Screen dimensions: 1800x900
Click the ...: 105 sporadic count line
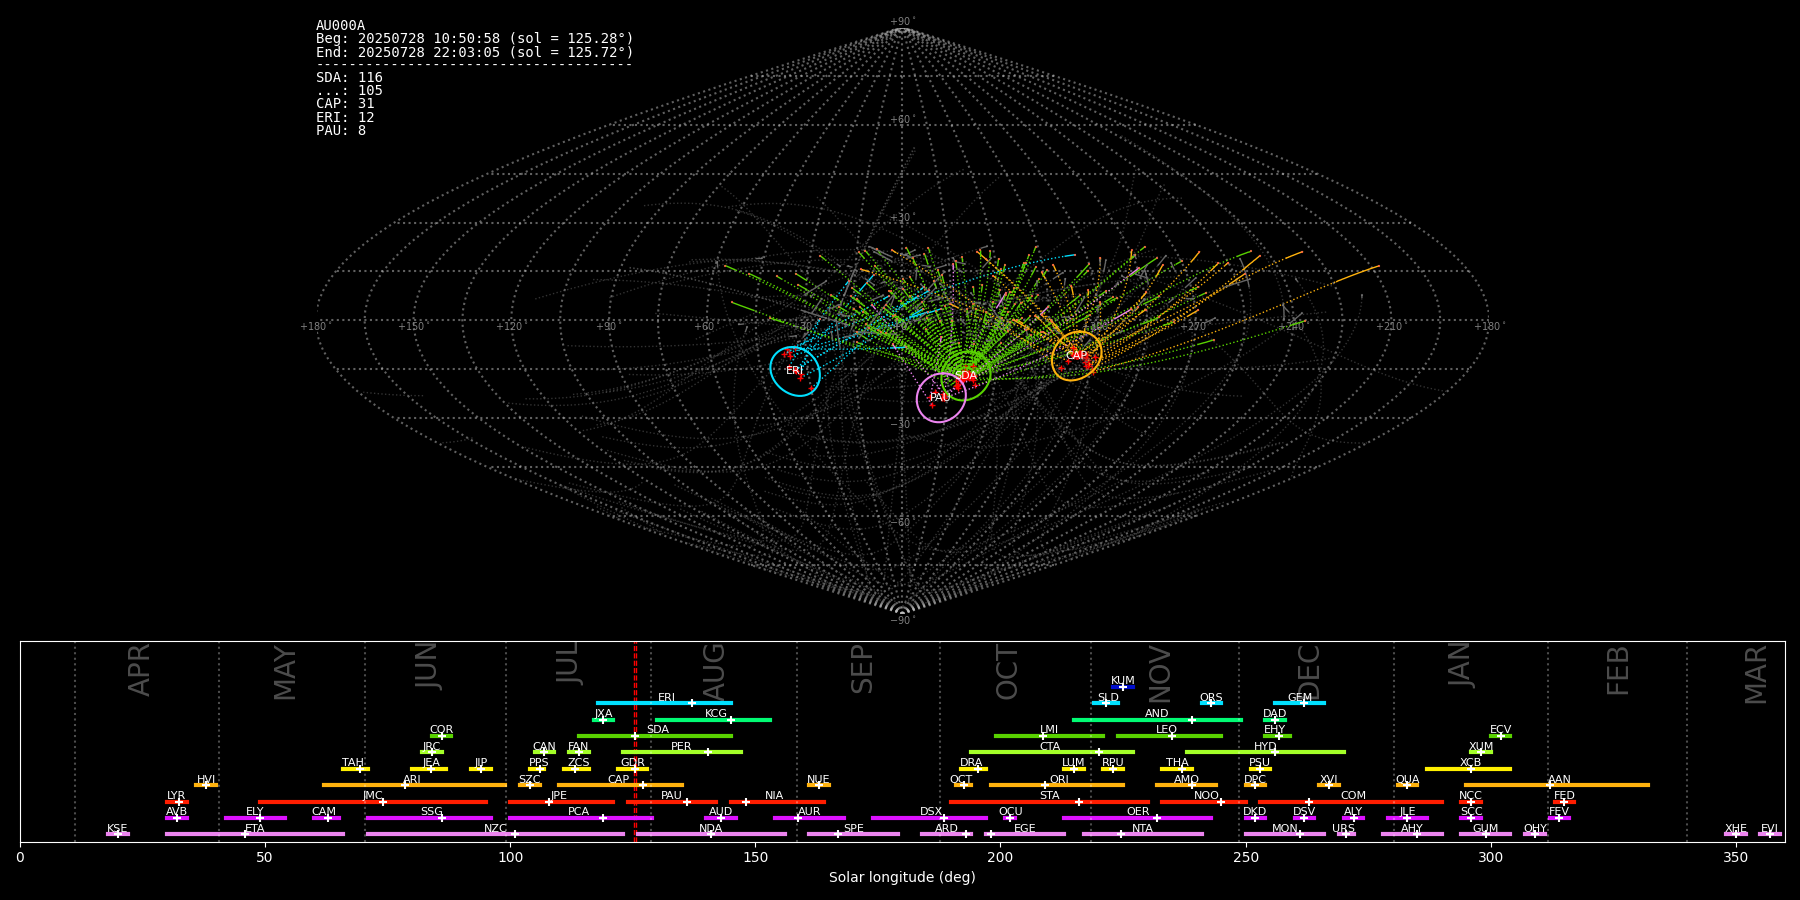[x=349, y=91]
